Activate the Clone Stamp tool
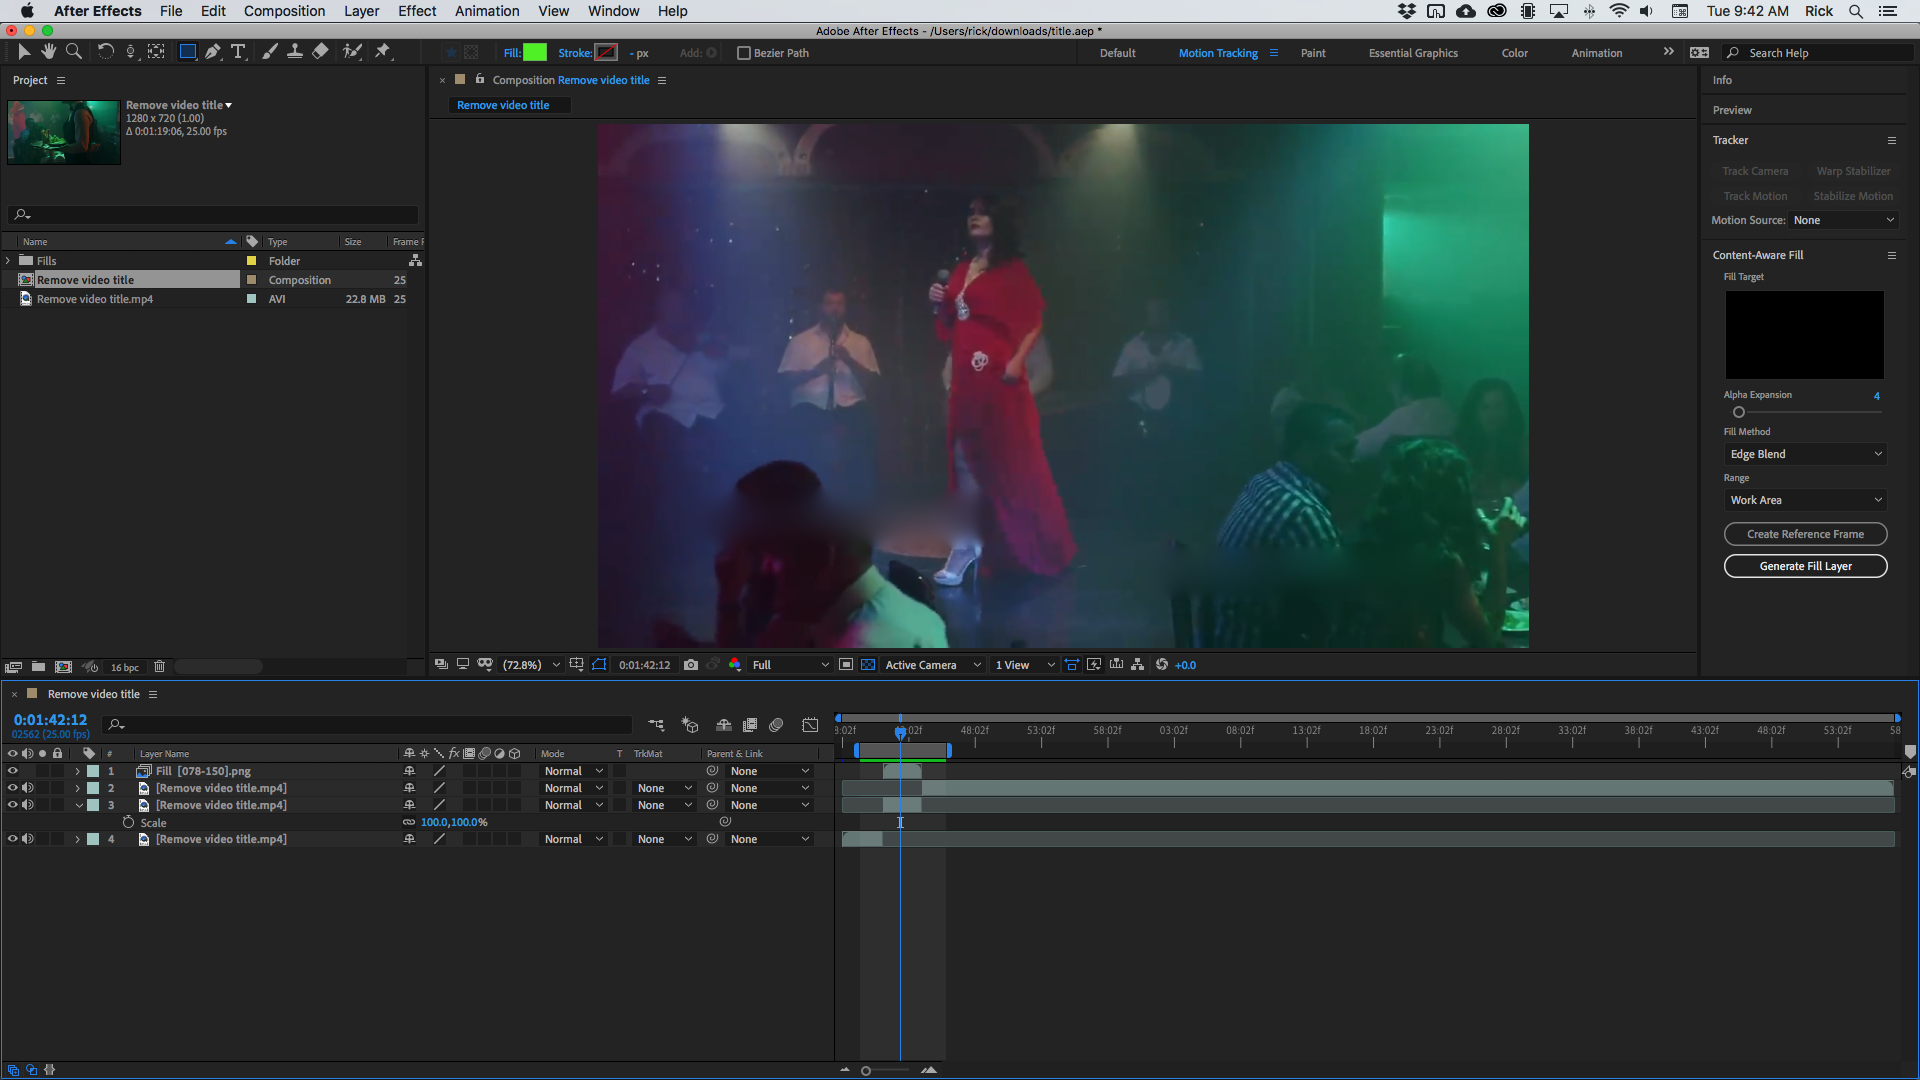Viewport: 1920px width, 1080px height. [295, 51]
